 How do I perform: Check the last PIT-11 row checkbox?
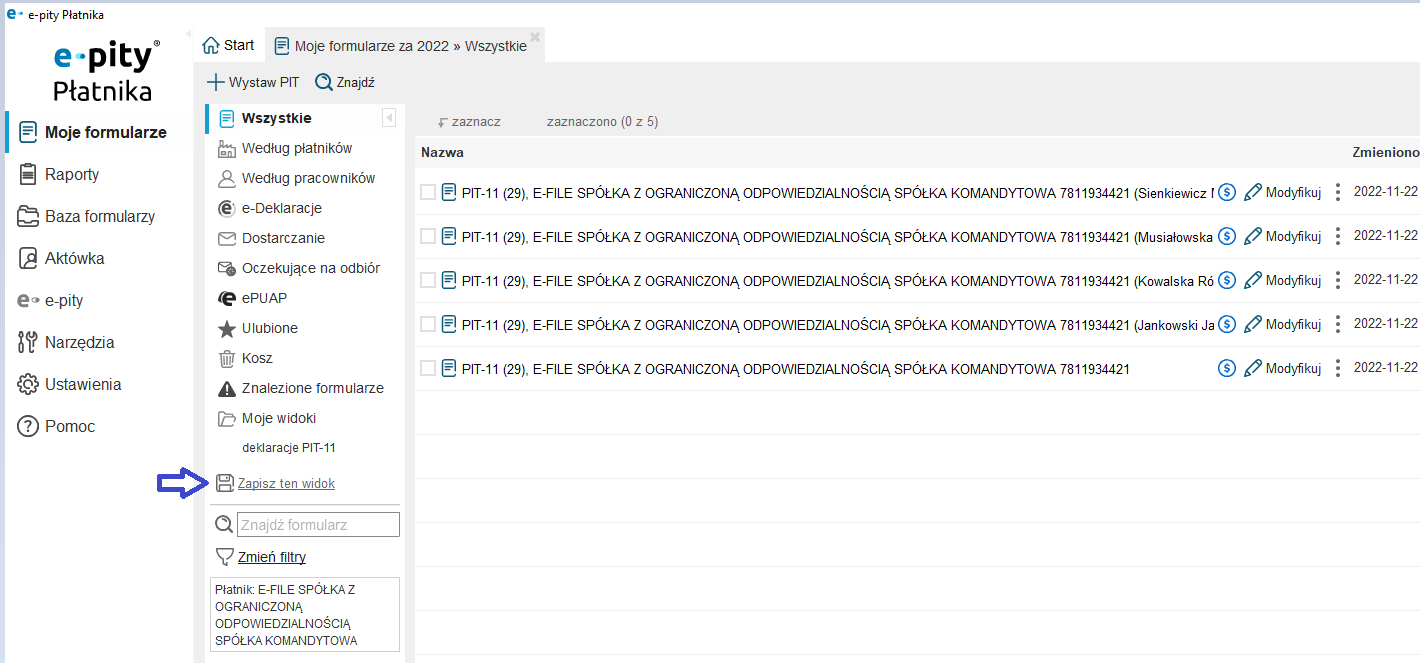428,368
